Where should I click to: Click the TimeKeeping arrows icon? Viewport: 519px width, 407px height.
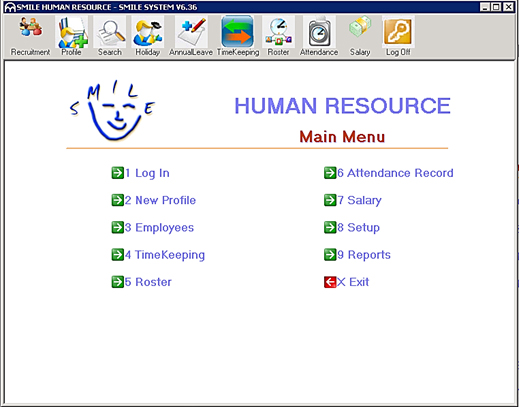point(237,32)
